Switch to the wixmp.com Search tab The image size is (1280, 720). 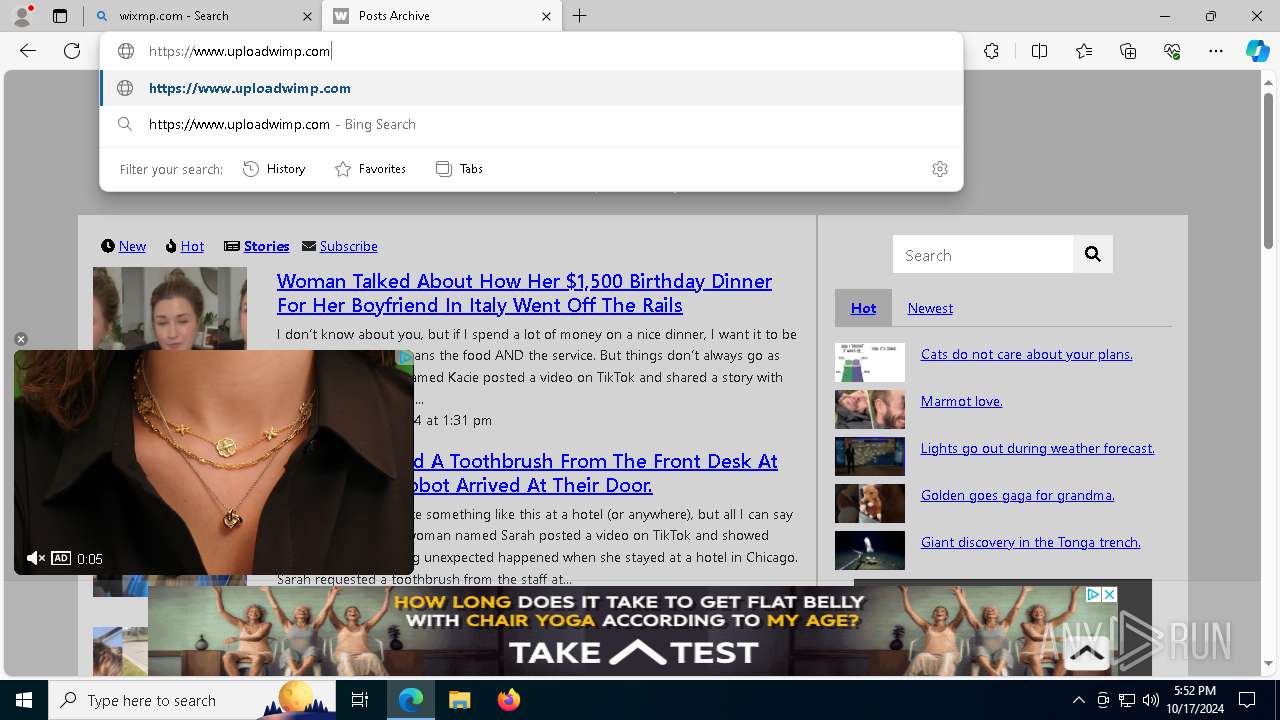coord(202,16)
